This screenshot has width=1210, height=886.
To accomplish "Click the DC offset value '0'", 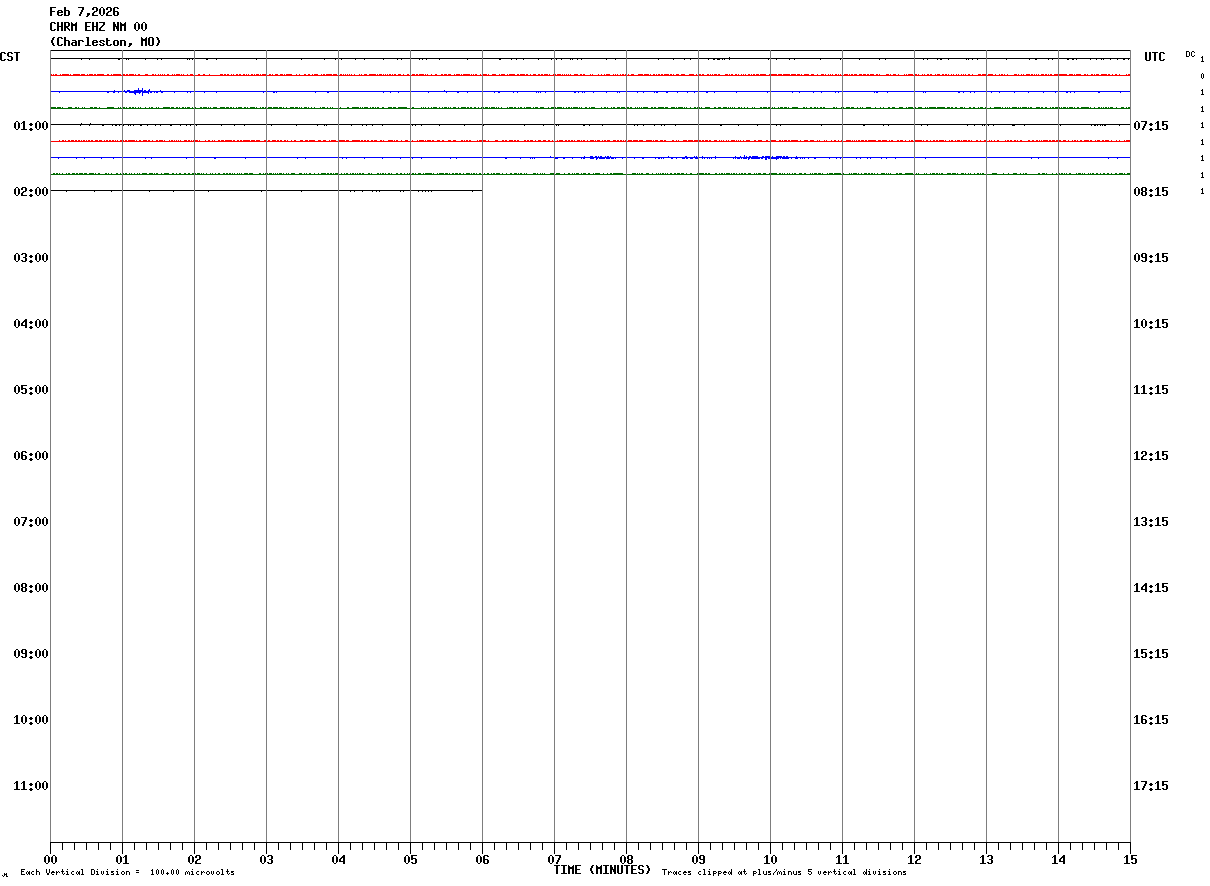I will [x=1202, y=76].
